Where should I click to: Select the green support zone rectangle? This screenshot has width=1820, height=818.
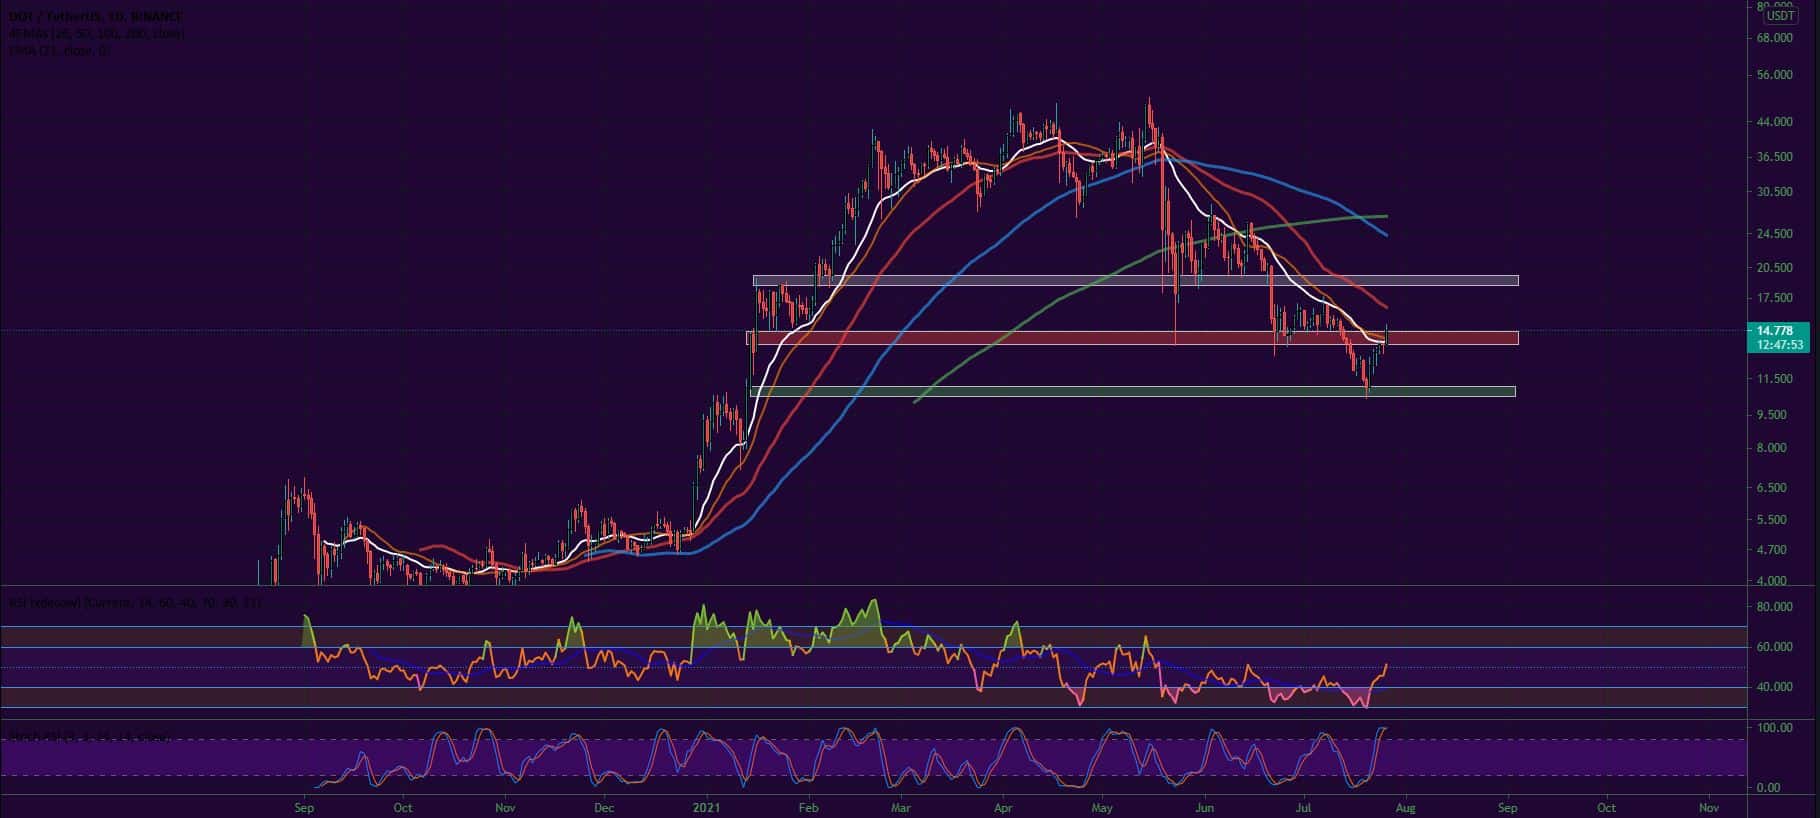click(x=1132, y=391)
